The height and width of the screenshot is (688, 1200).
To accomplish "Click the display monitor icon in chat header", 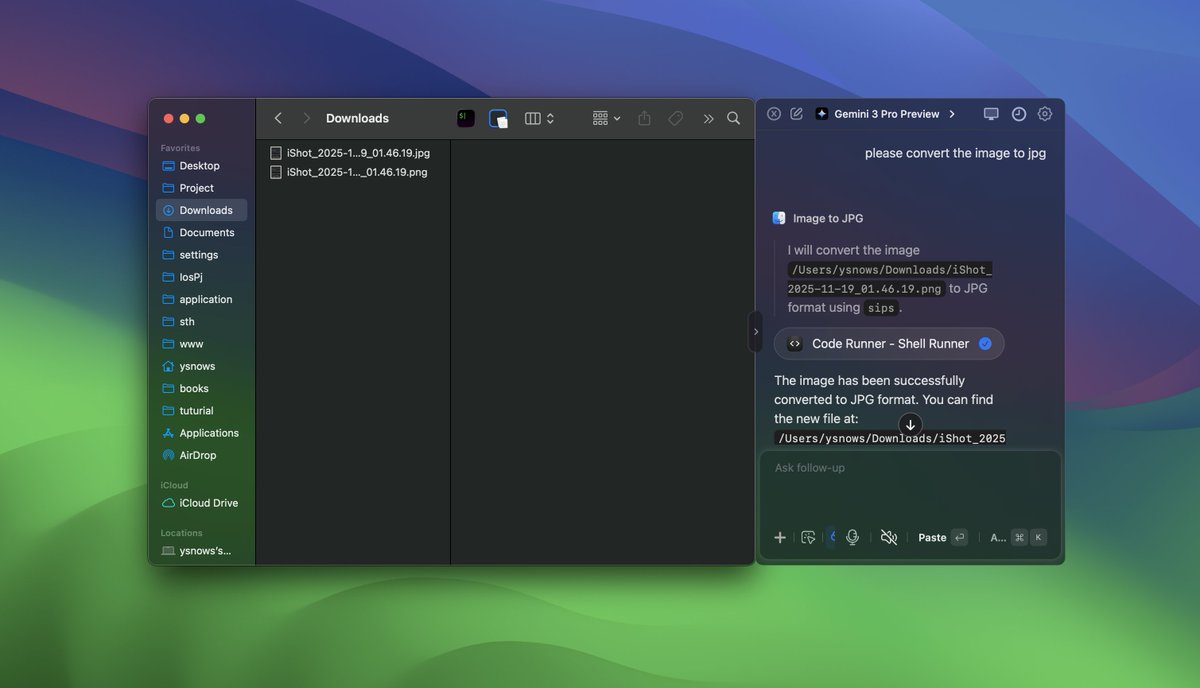I will 991,114.
